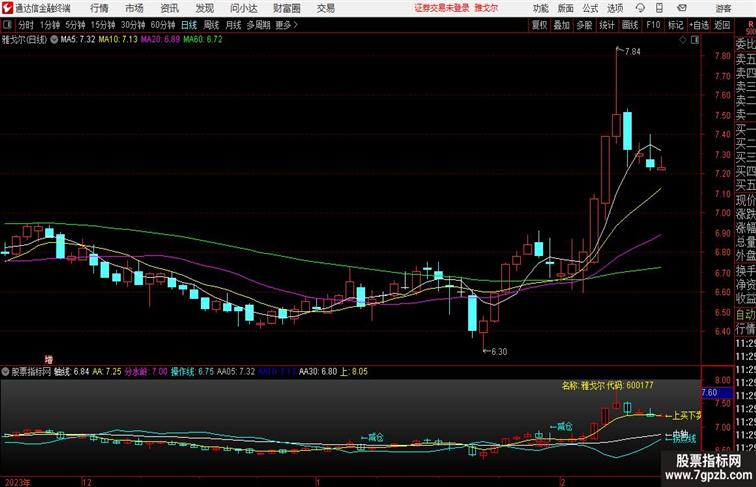756x487 pixels.
Task: Click the 7.84 high price marker
Action: (633, 52)
